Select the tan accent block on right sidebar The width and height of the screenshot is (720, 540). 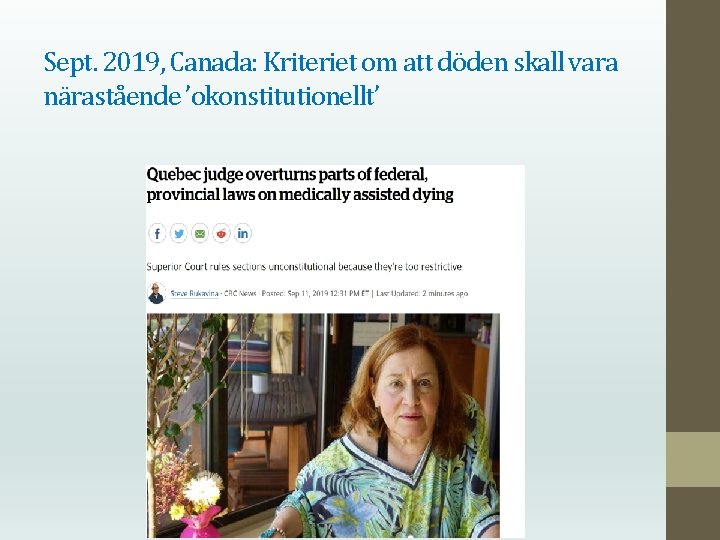pos(693,459)
